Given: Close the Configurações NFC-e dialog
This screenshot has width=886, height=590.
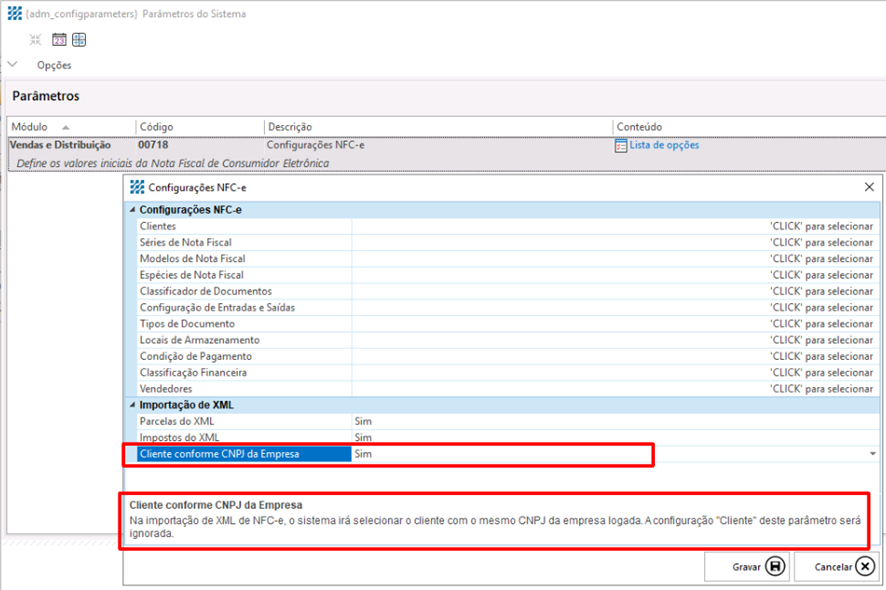Looking at the screenshot, I should (868, 187).
